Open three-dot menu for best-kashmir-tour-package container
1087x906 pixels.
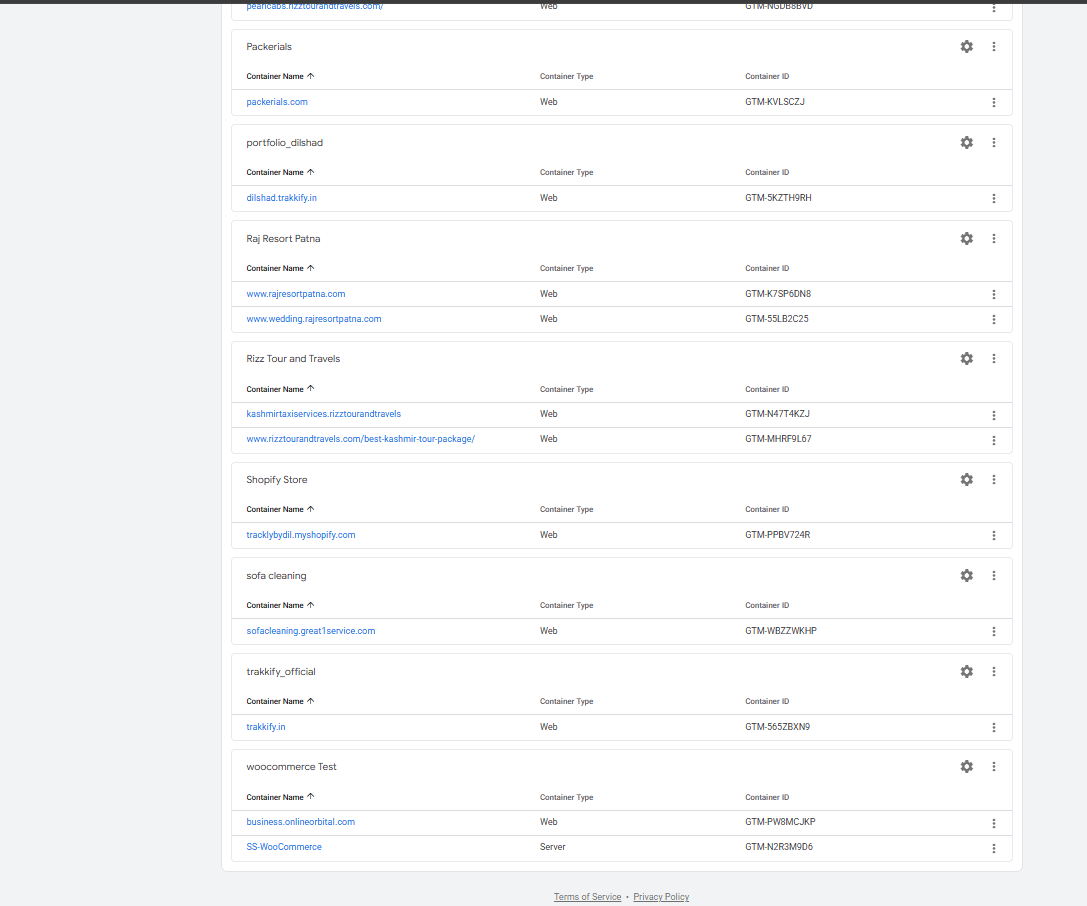pos(993,440)
